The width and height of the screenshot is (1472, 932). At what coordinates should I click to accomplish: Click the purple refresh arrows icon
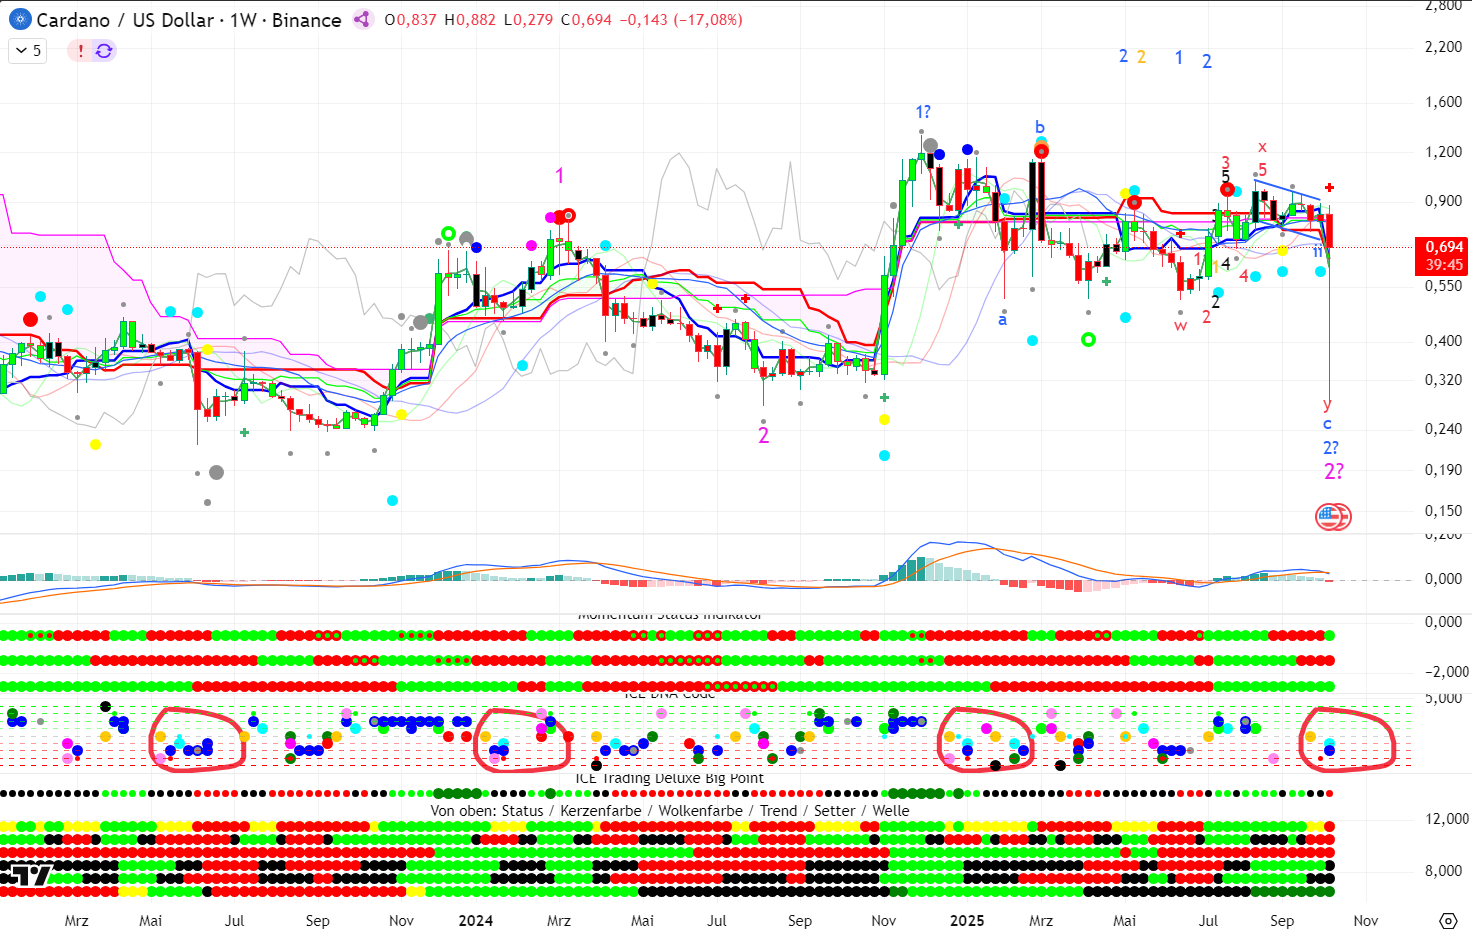104,51
